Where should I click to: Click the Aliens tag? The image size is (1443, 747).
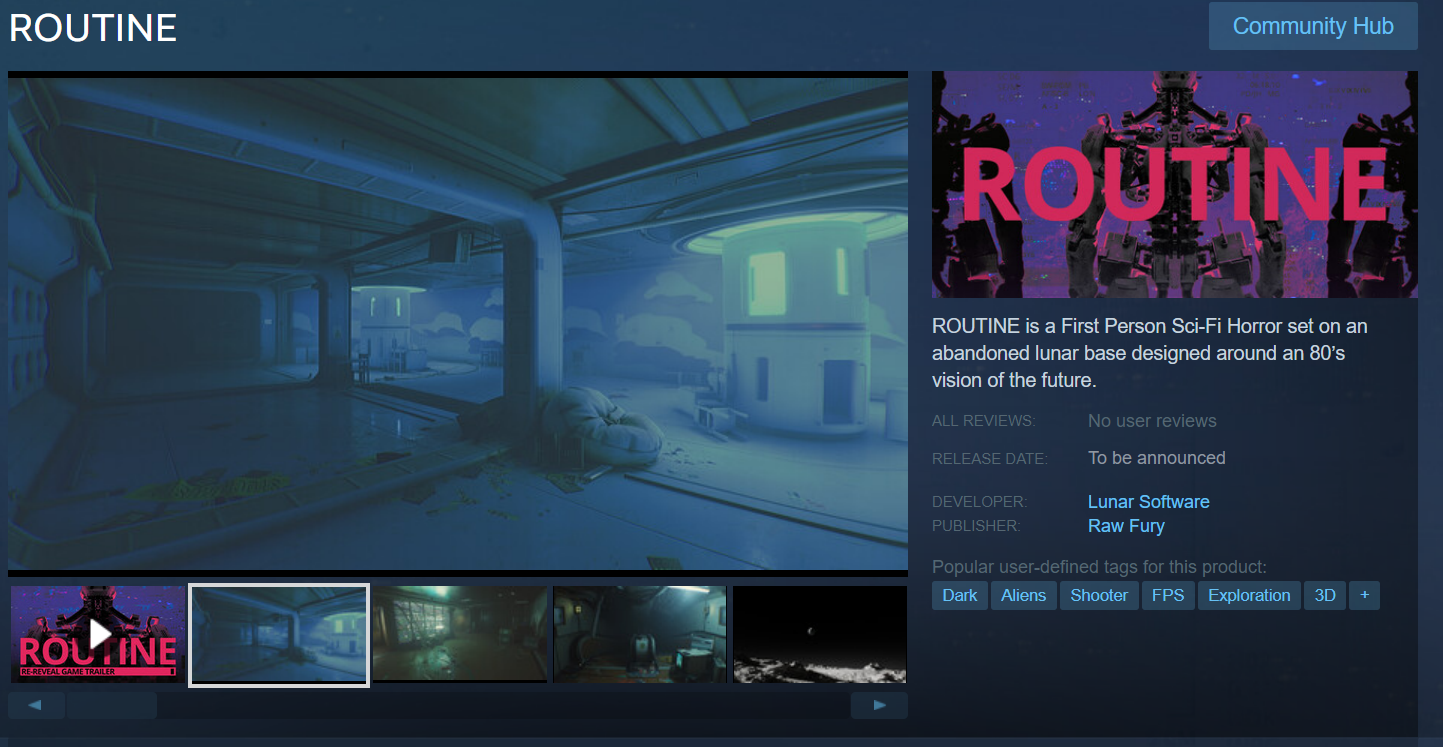click(x=1024, y=595)
